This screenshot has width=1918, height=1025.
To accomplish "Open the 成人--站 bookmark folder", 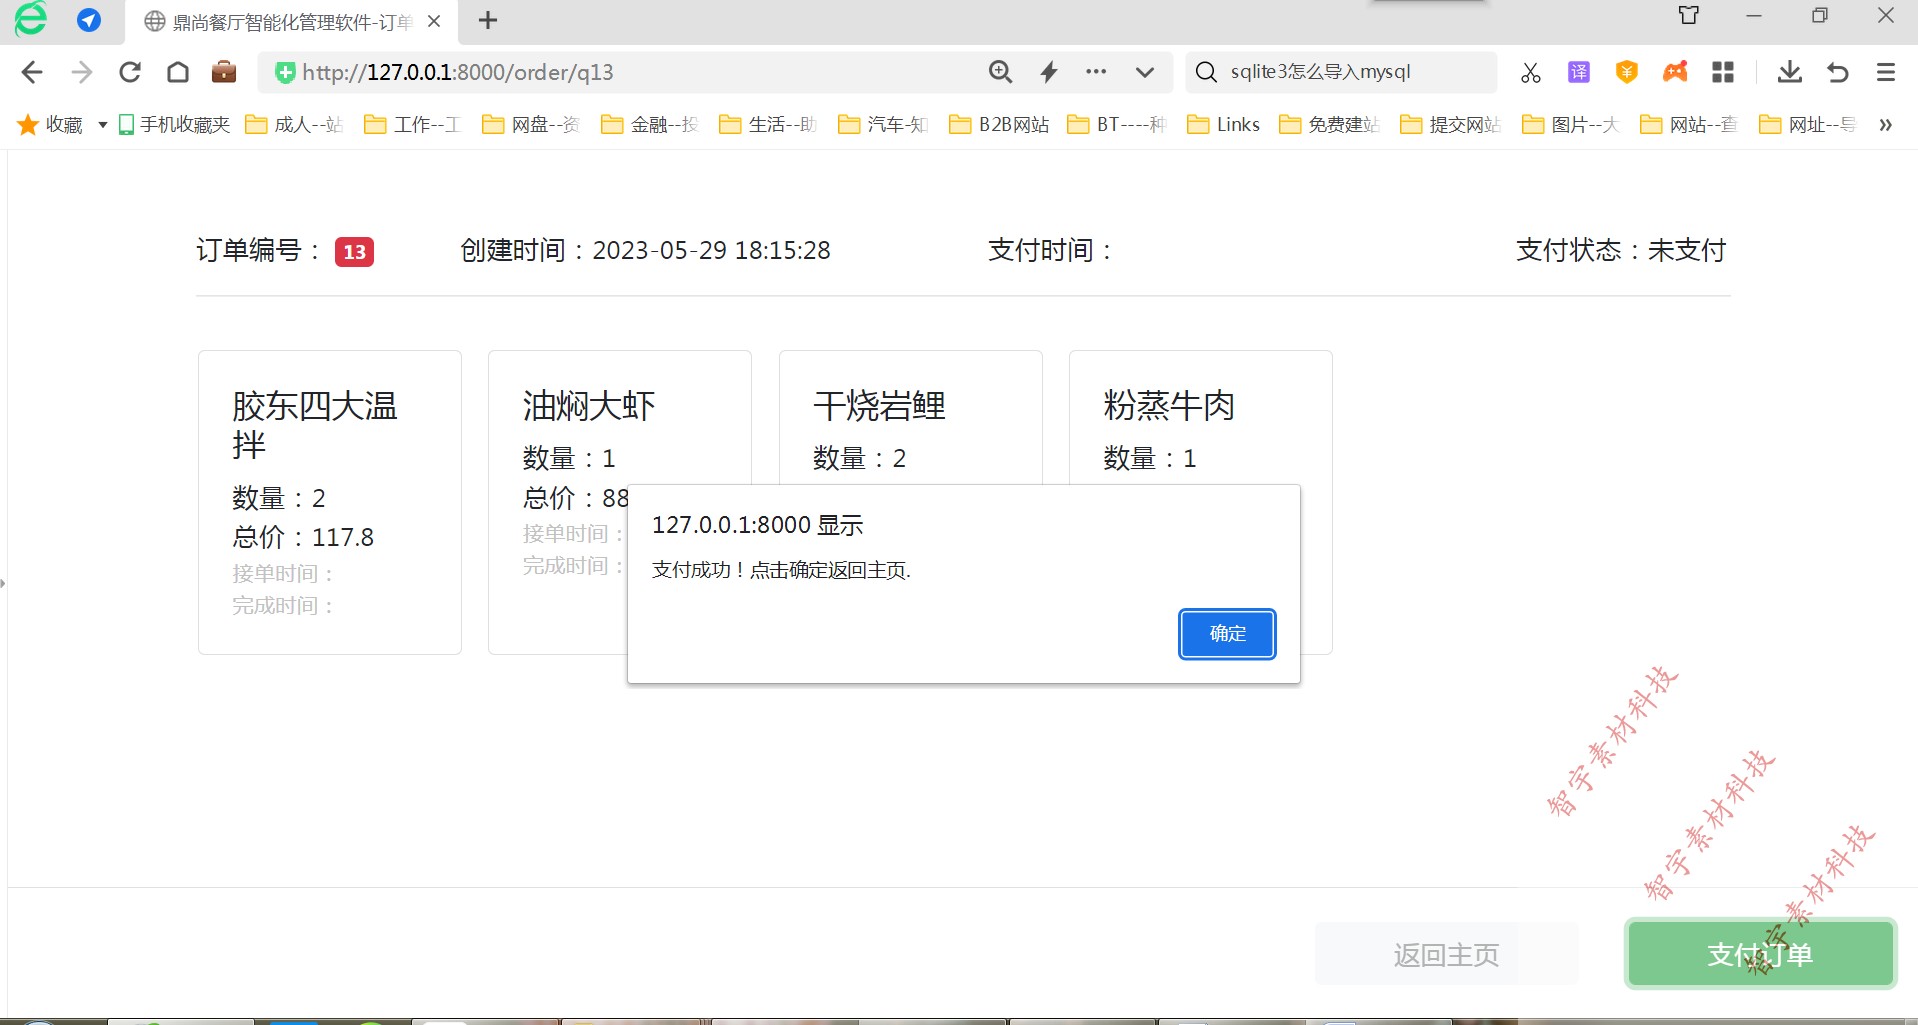I will [294, 124].
